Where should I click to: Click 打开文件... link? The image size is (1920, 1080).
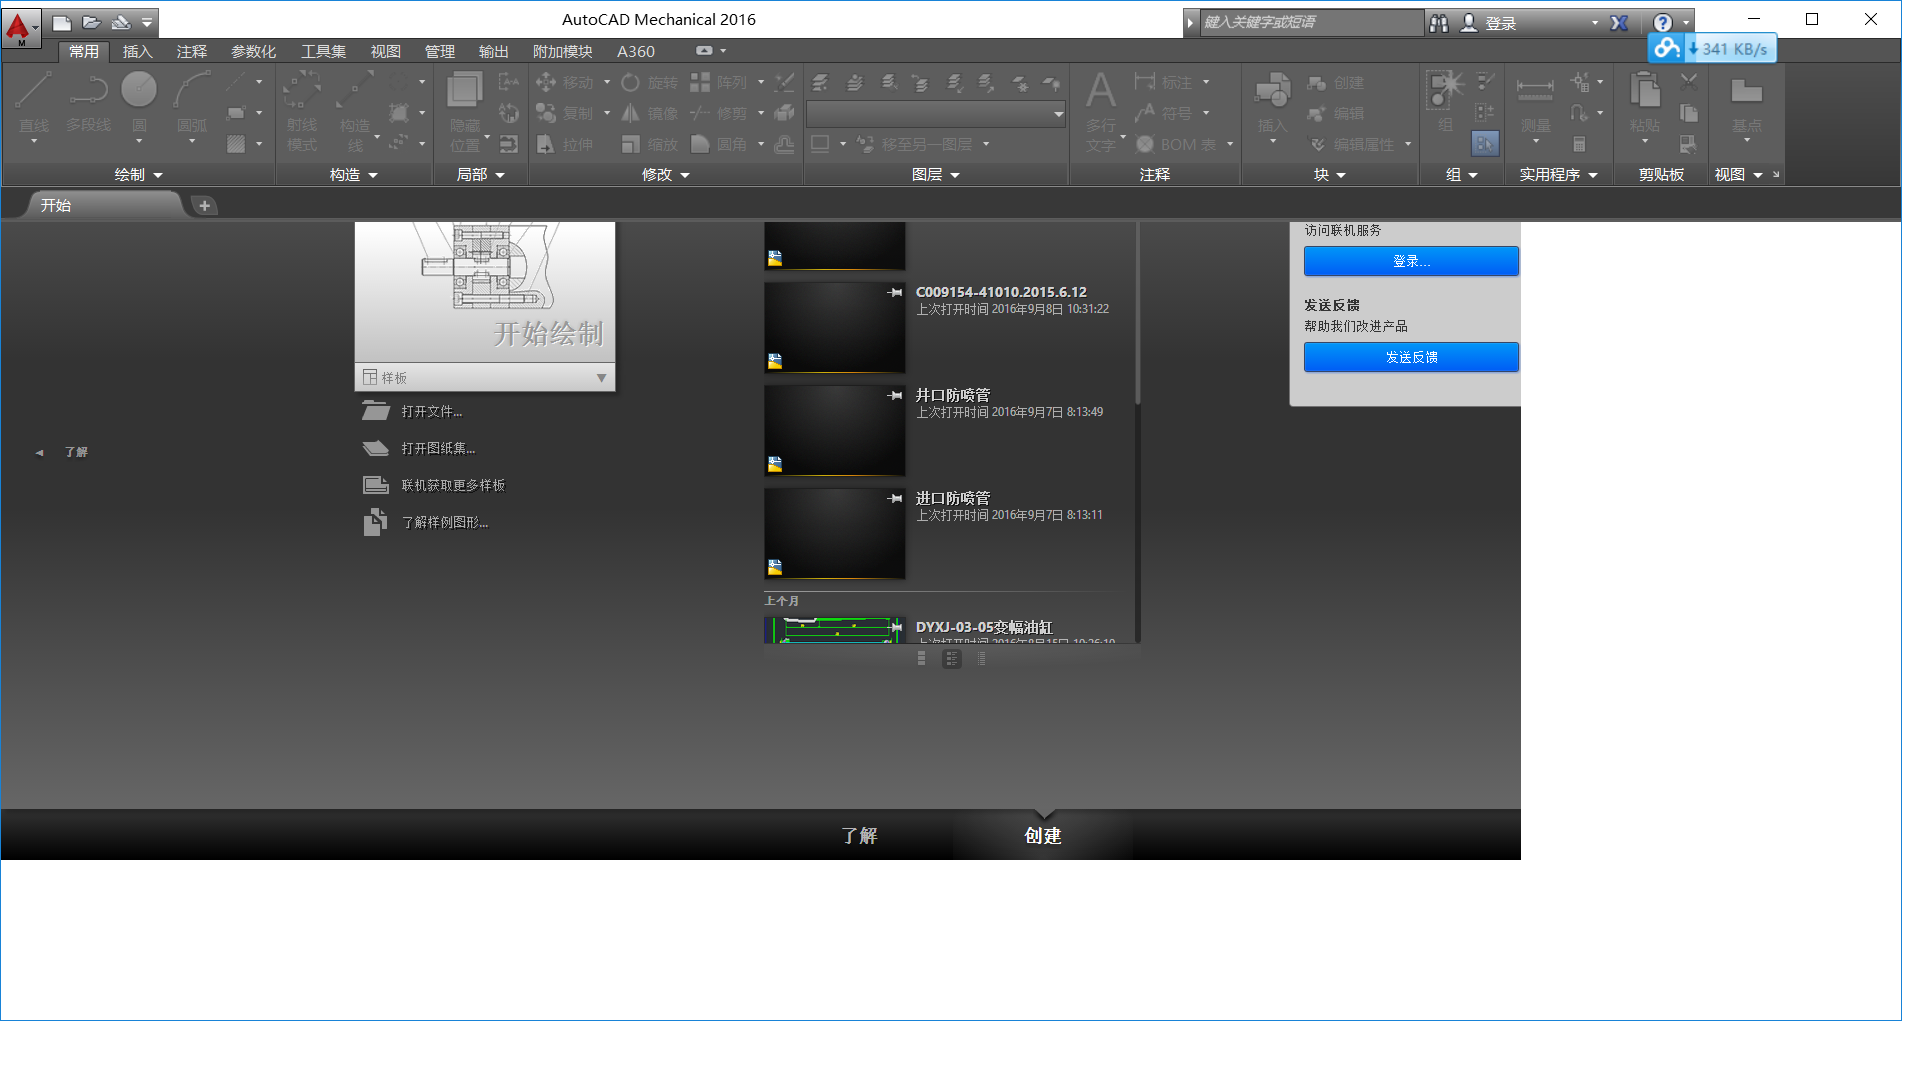coord(432,411)
